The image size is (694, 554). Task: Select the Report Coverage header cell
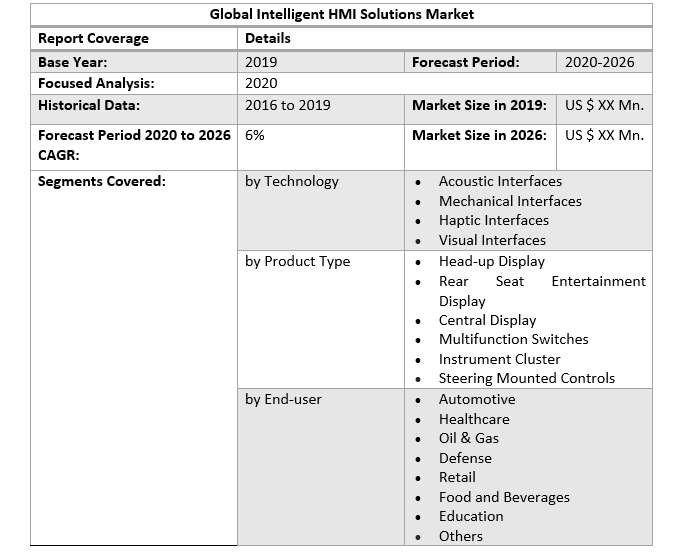(x=93, y=38)
